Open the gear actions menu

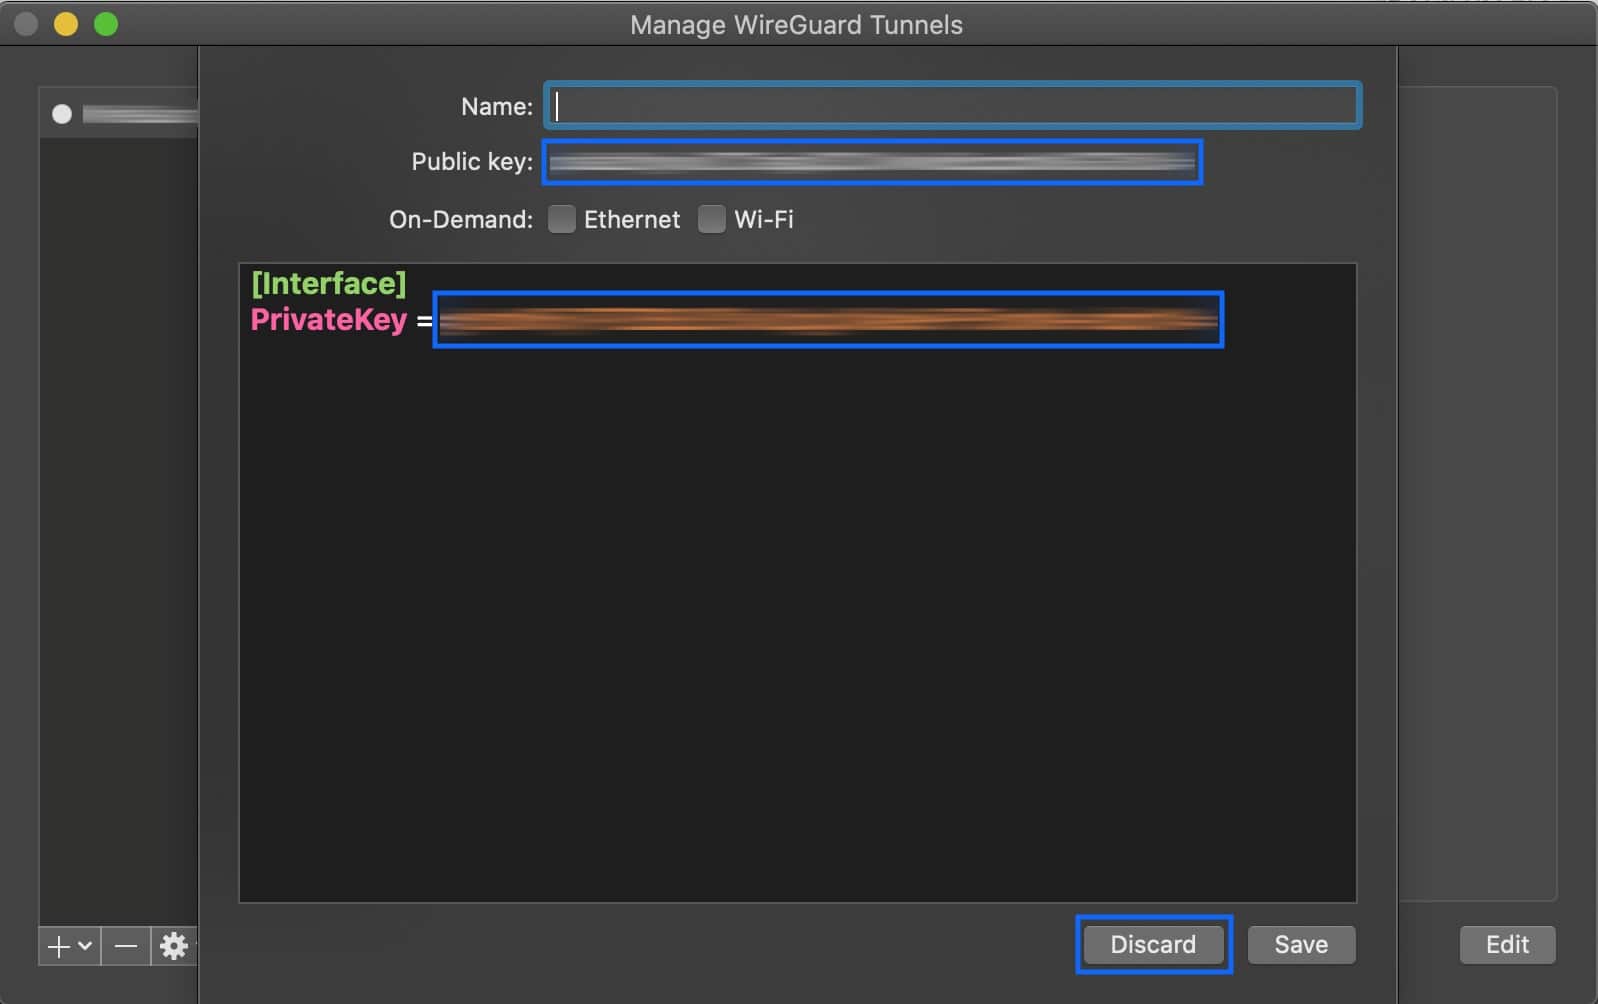tap(174, 946)
